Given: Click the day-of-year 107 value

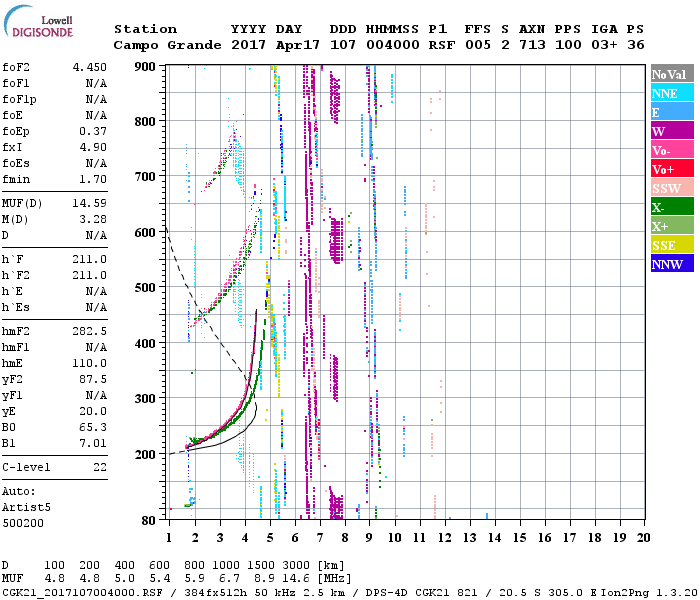Looking at the screenshot, I should tap(343, 45).
